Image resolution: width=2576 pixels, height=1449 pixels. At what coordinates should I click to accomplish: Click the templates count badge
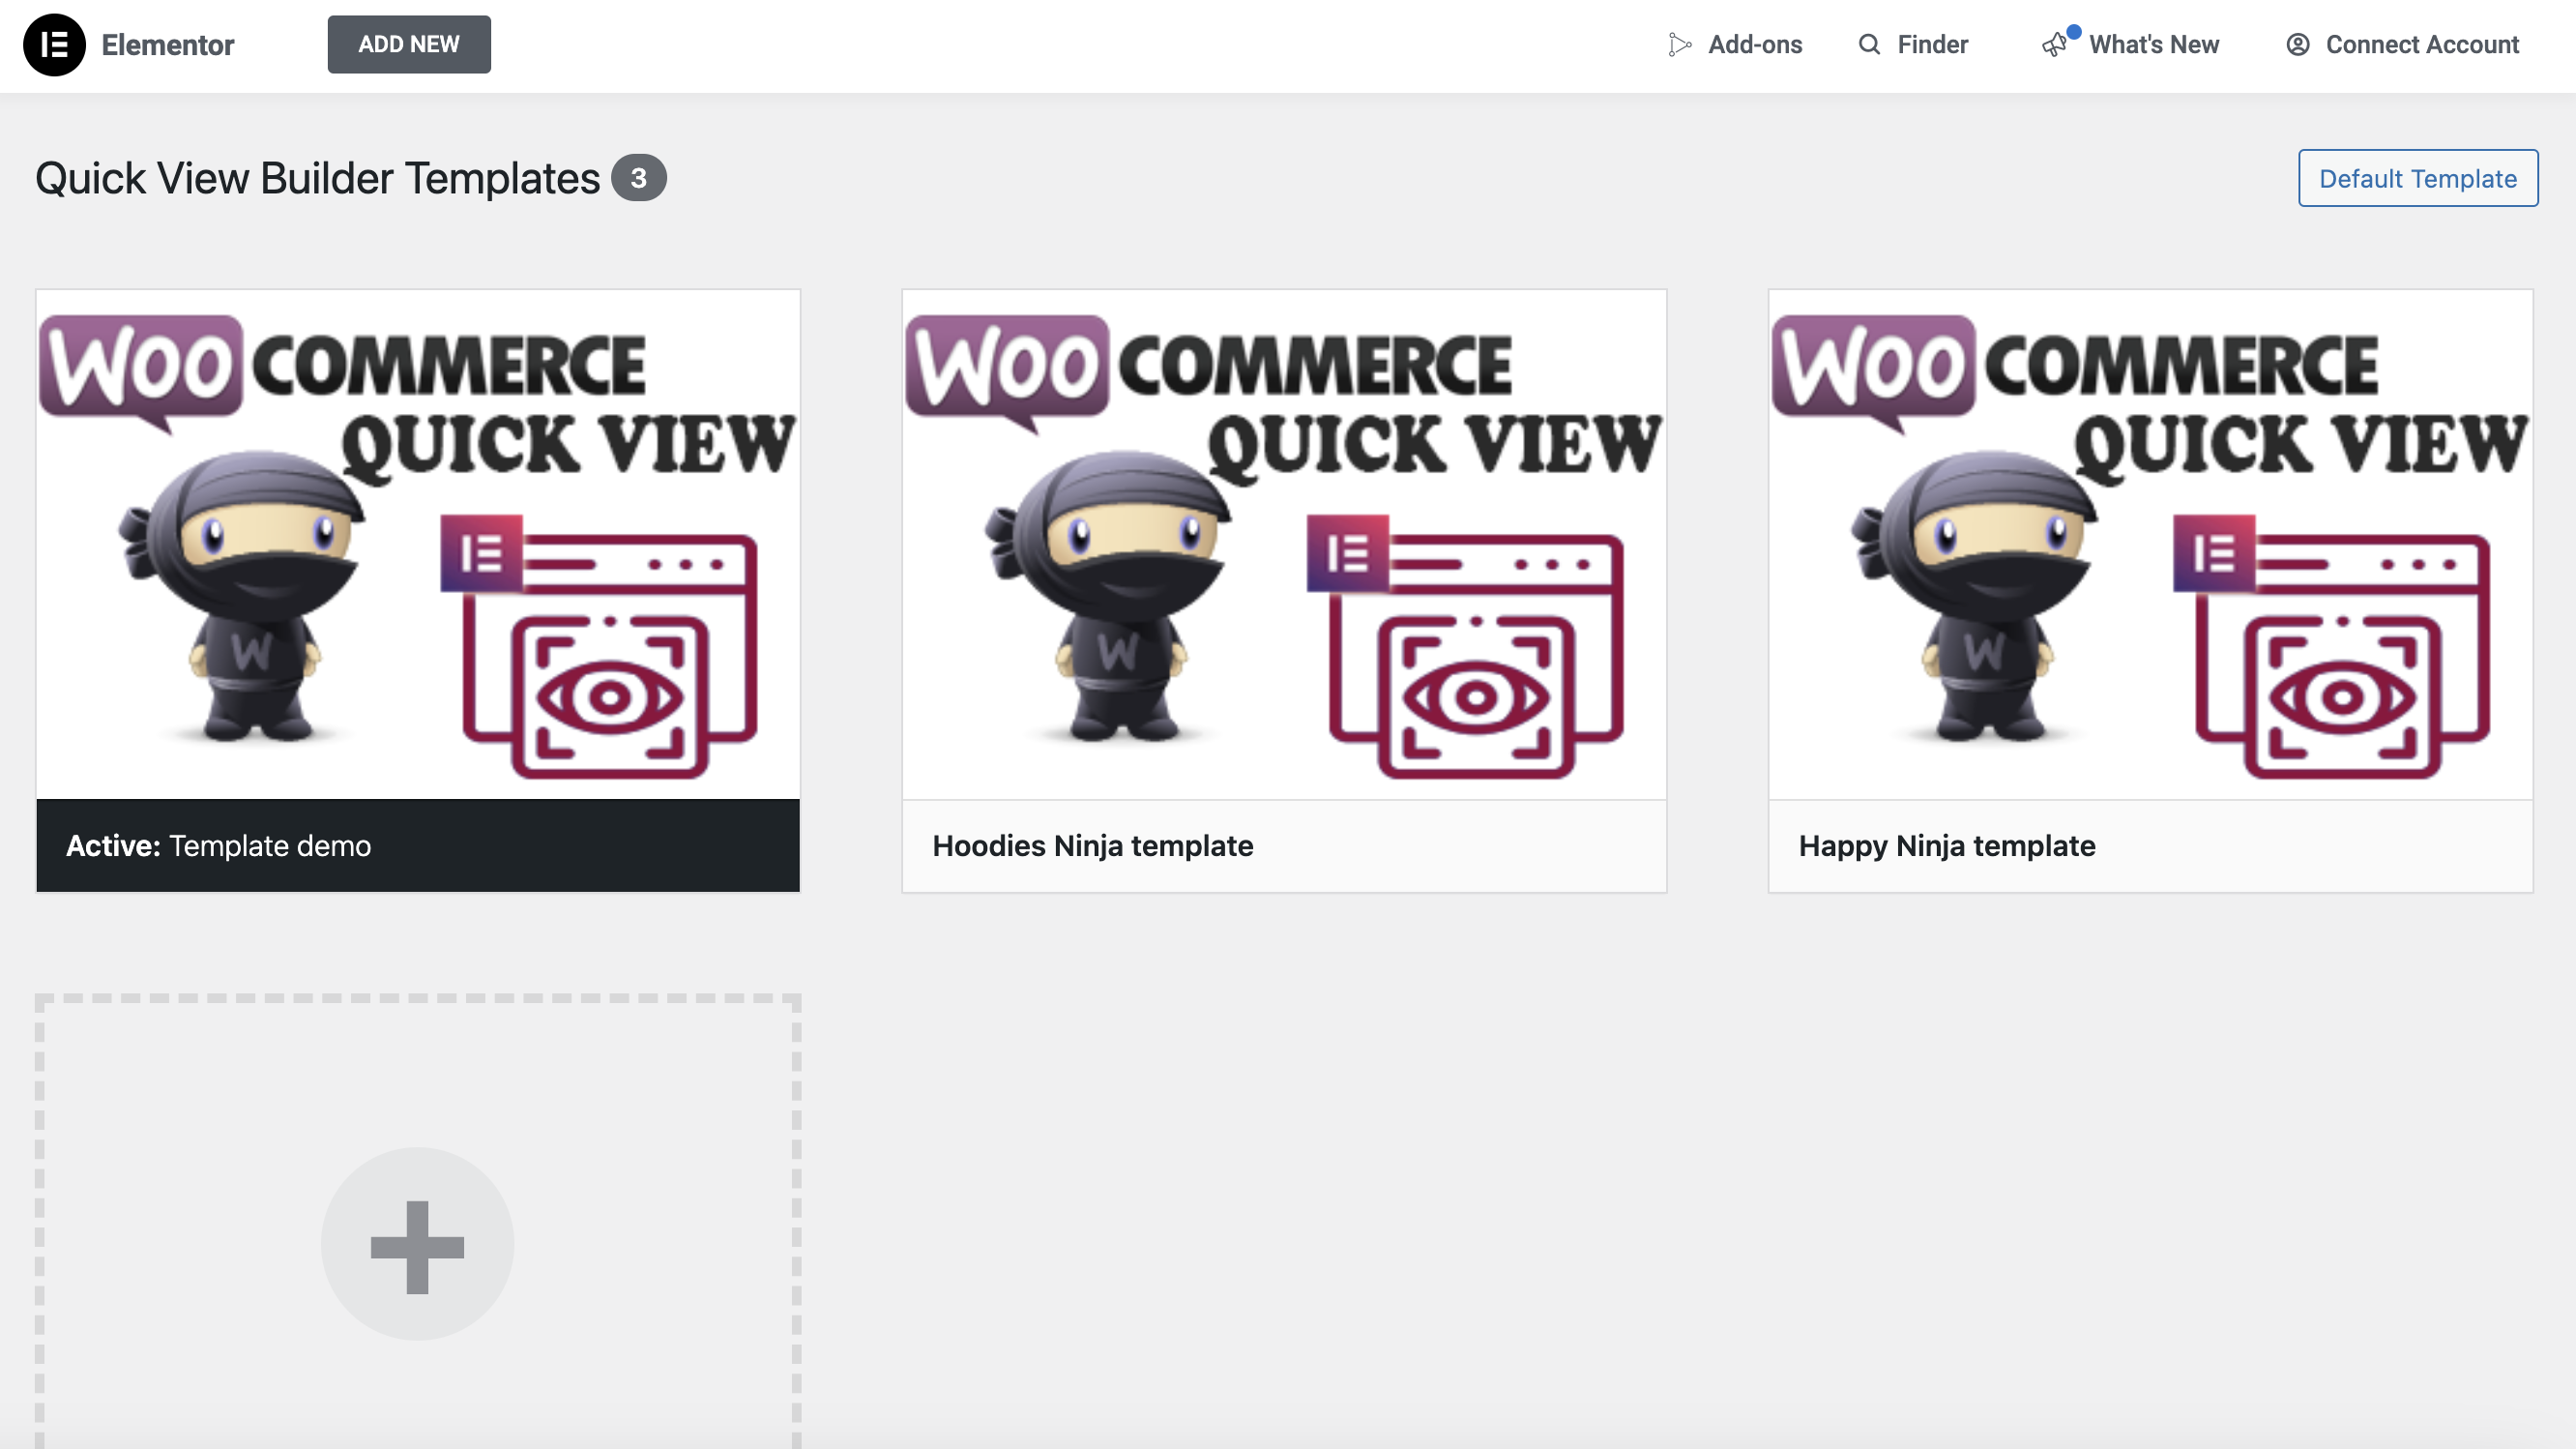[x=639, y=178]
